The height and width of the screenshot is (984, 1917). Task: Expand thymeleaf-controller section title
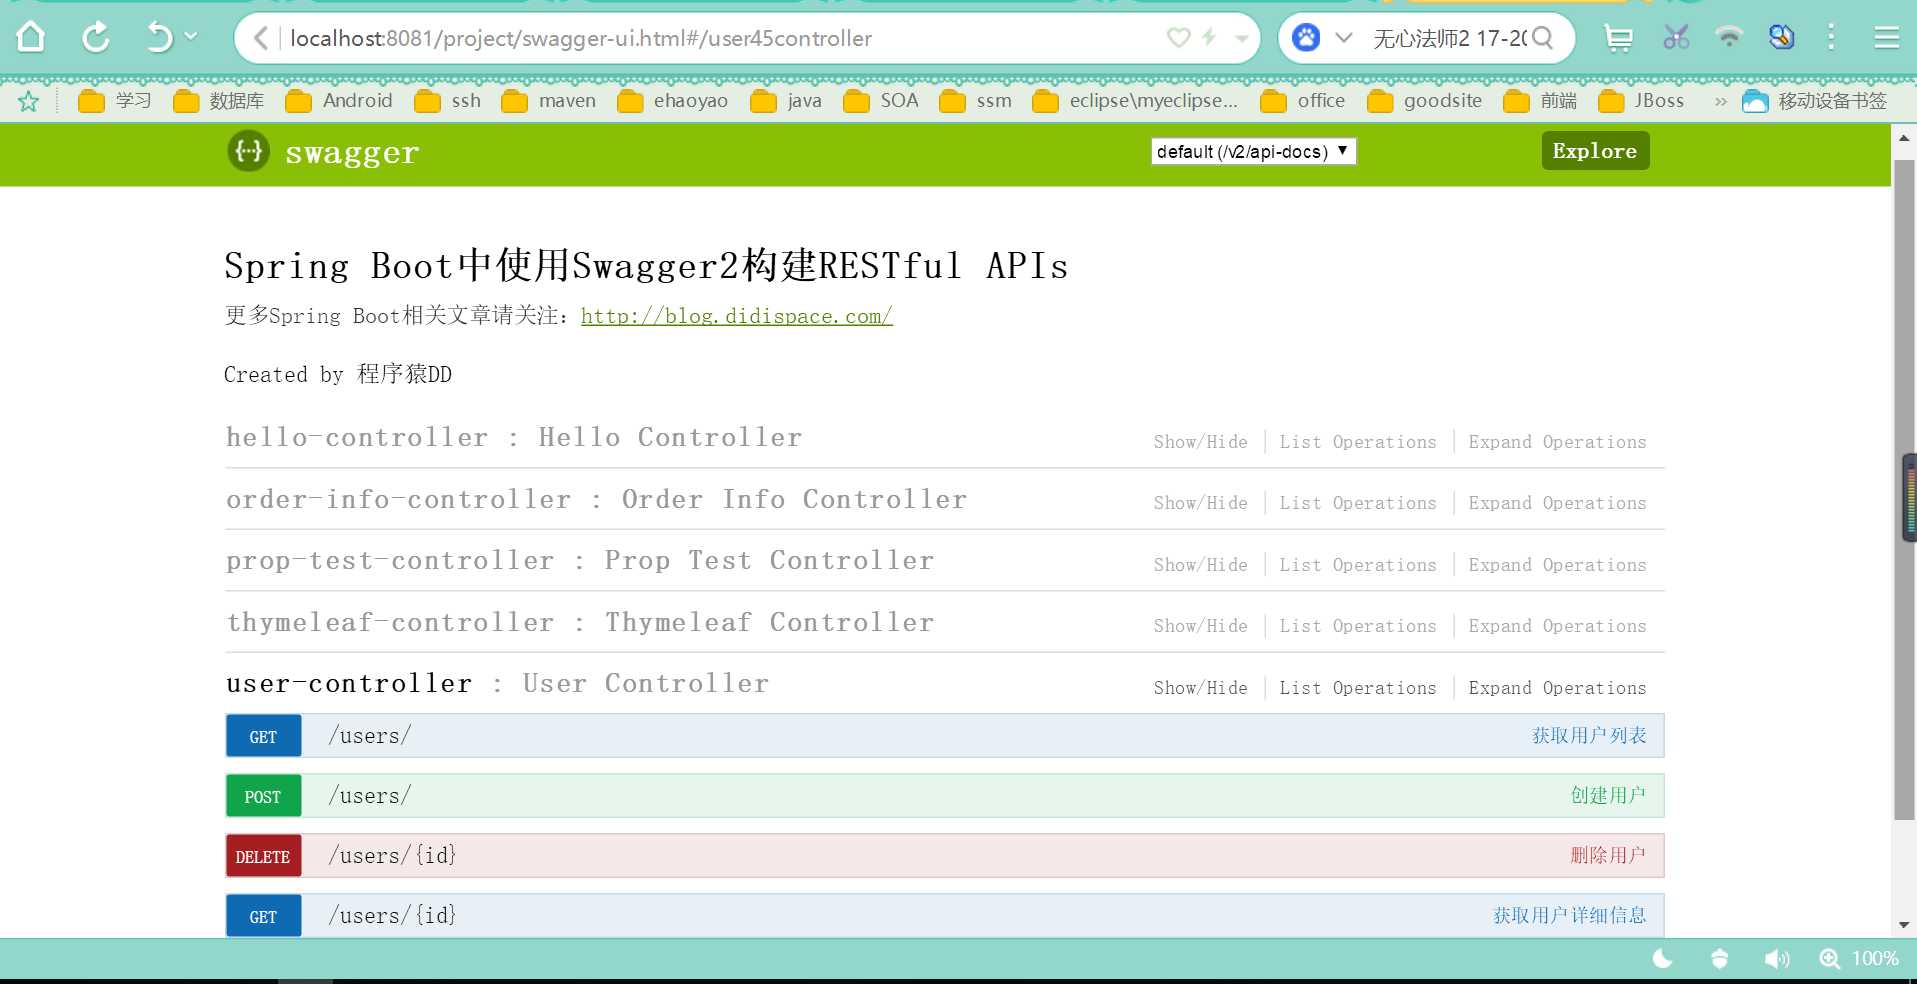pyautogui.click(x=580, y=622)
